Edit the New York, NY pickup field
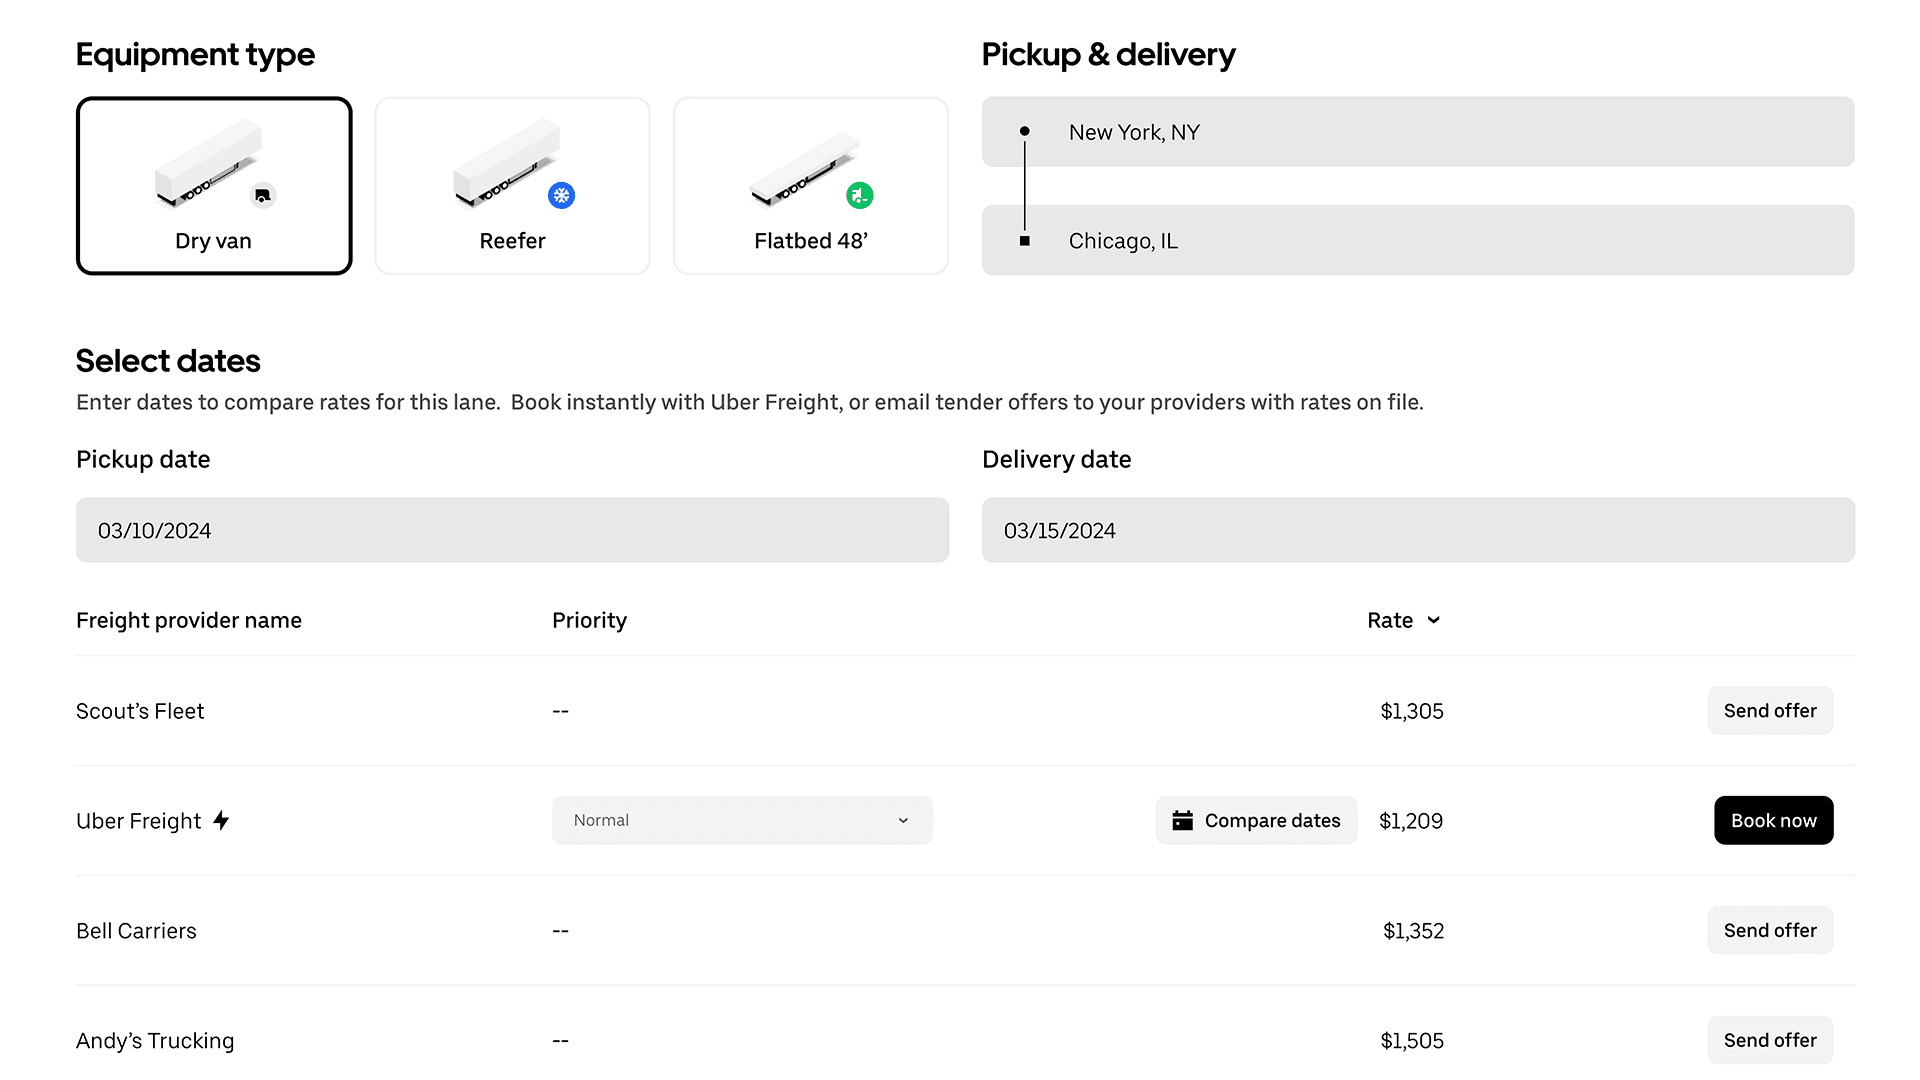The image size is (1920, 1080). [1417, 132]
